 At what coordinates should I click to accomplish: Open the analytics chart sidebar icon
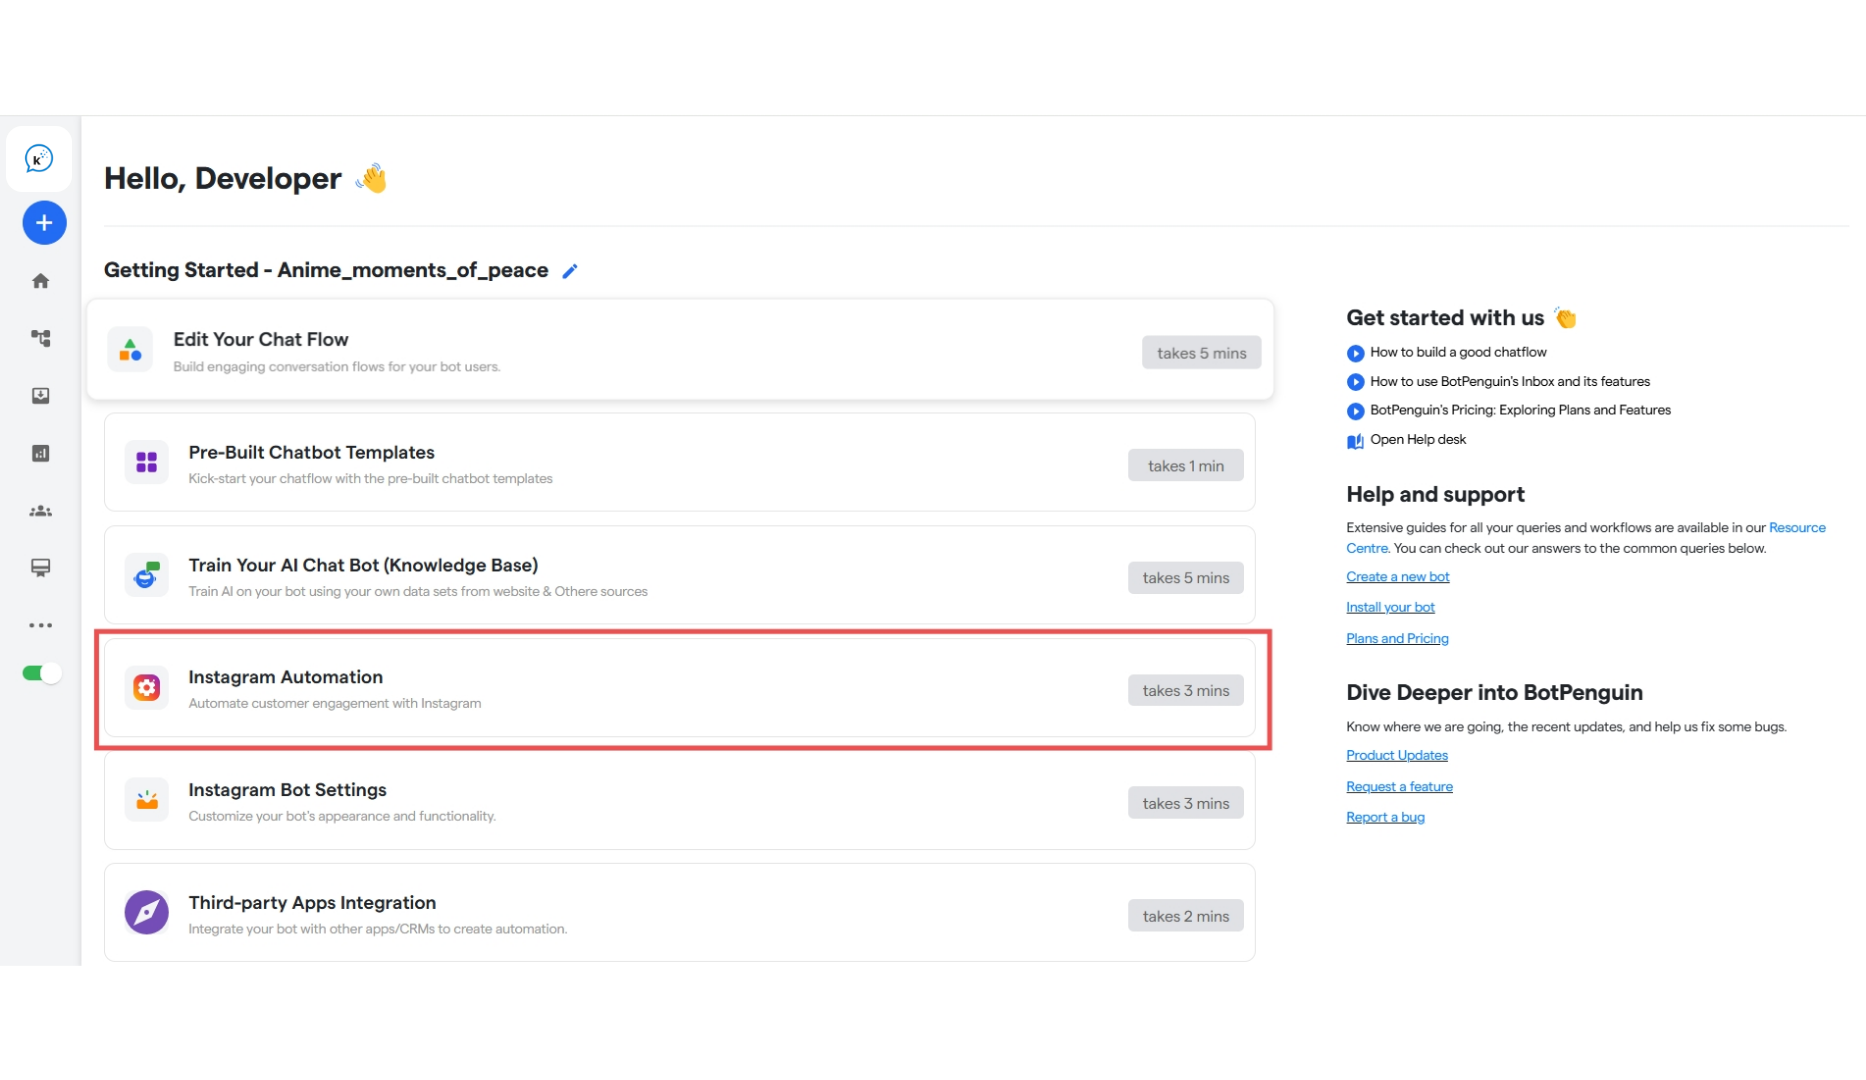[x=41, y=453]
